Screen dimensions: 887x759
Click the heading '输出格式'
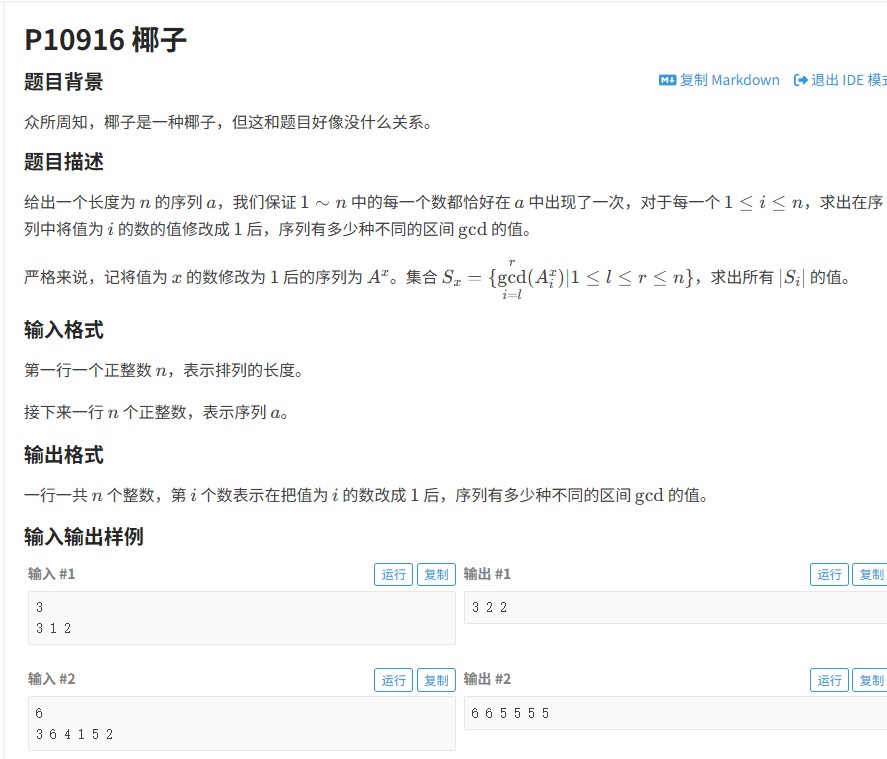click(63, 455)
